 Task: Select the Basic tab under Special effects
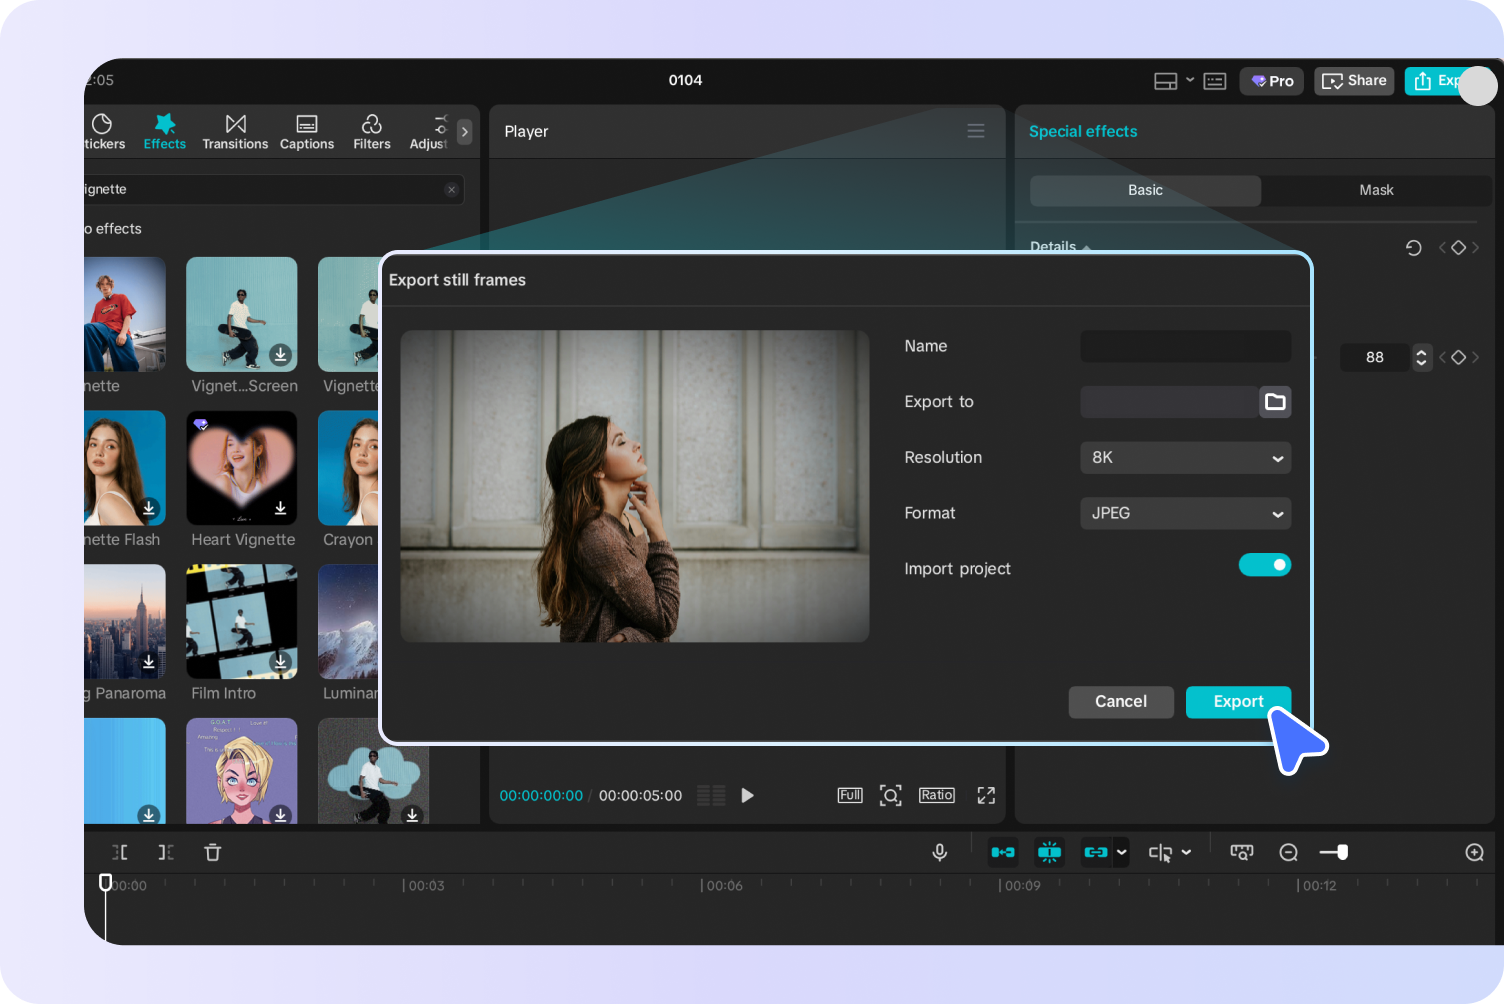pos(1145,190)
